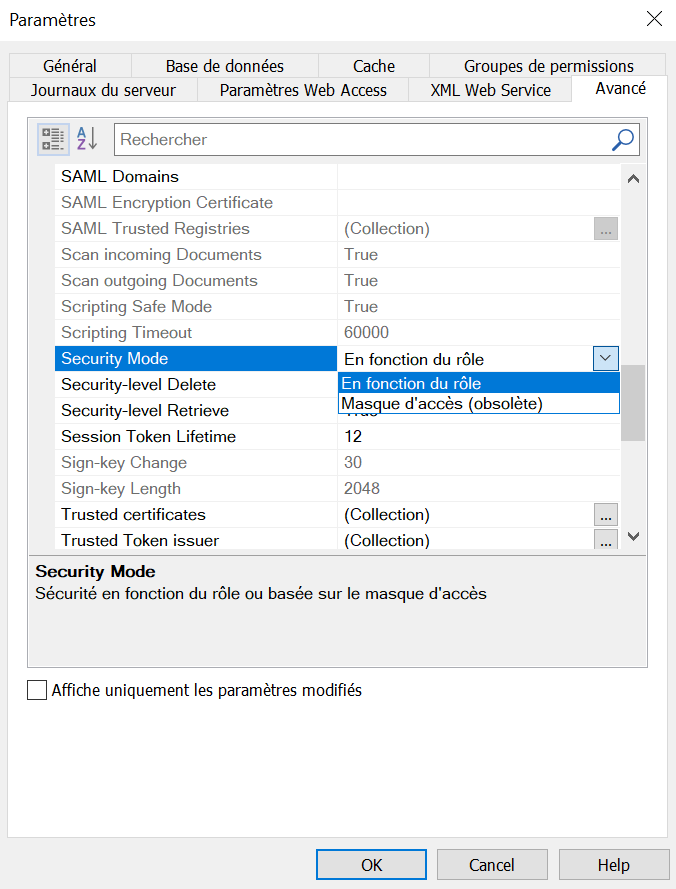
Task: Sort the properties alphabetically
Action: (86, 138)
